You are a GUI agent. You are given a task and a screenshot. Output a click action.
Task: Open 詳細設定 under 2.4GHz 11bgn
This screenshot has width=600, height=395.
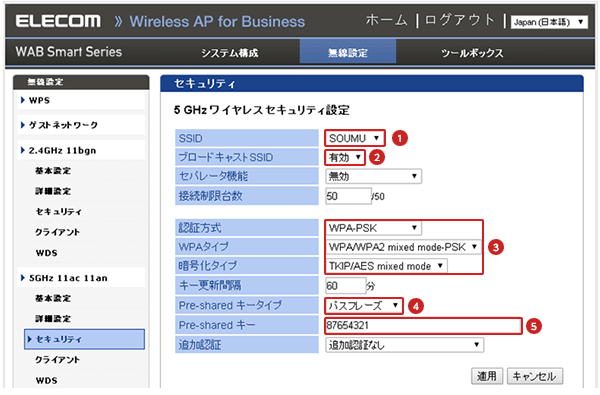[53, 191]
